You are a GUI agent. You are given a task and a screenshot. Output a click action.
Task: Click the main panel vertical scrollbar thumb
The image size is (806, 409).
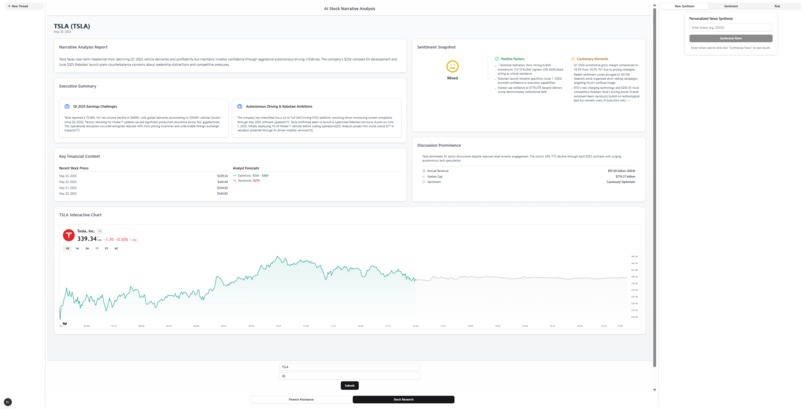pos(654,188)
